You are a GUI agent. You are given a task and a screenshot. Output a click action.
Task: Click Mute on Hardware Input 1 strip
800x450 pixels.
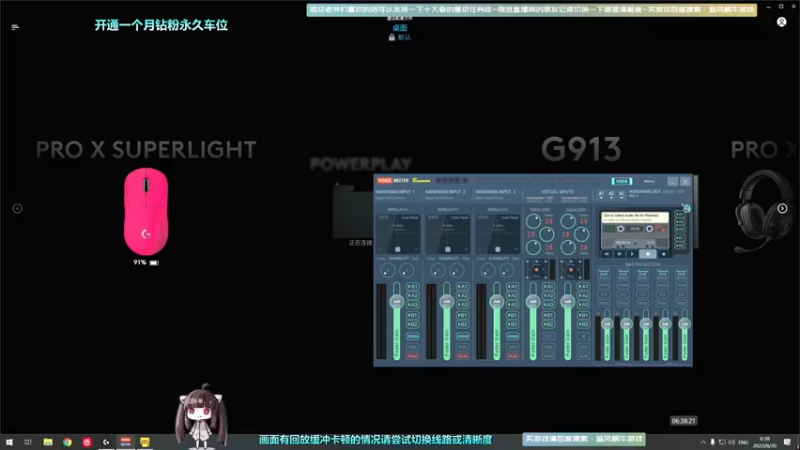click(413, 356)
